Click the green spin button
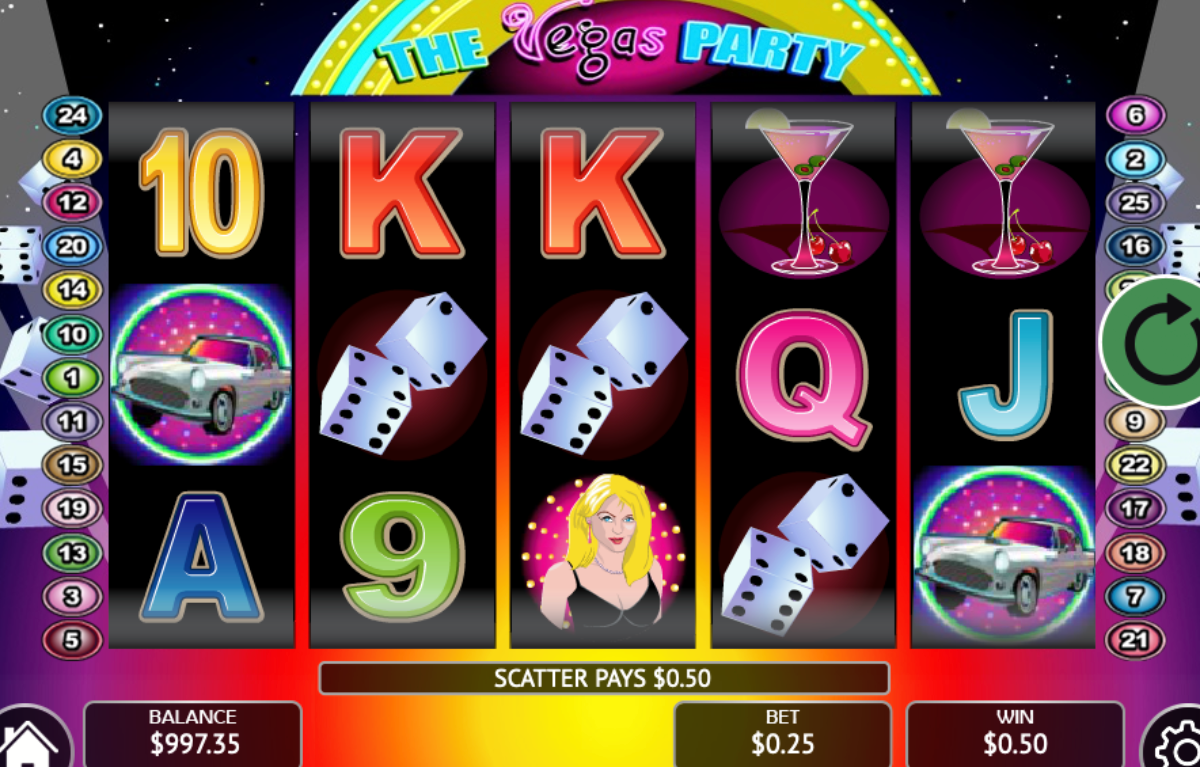The image size is (1200, 767). (x=1152, y=342)
